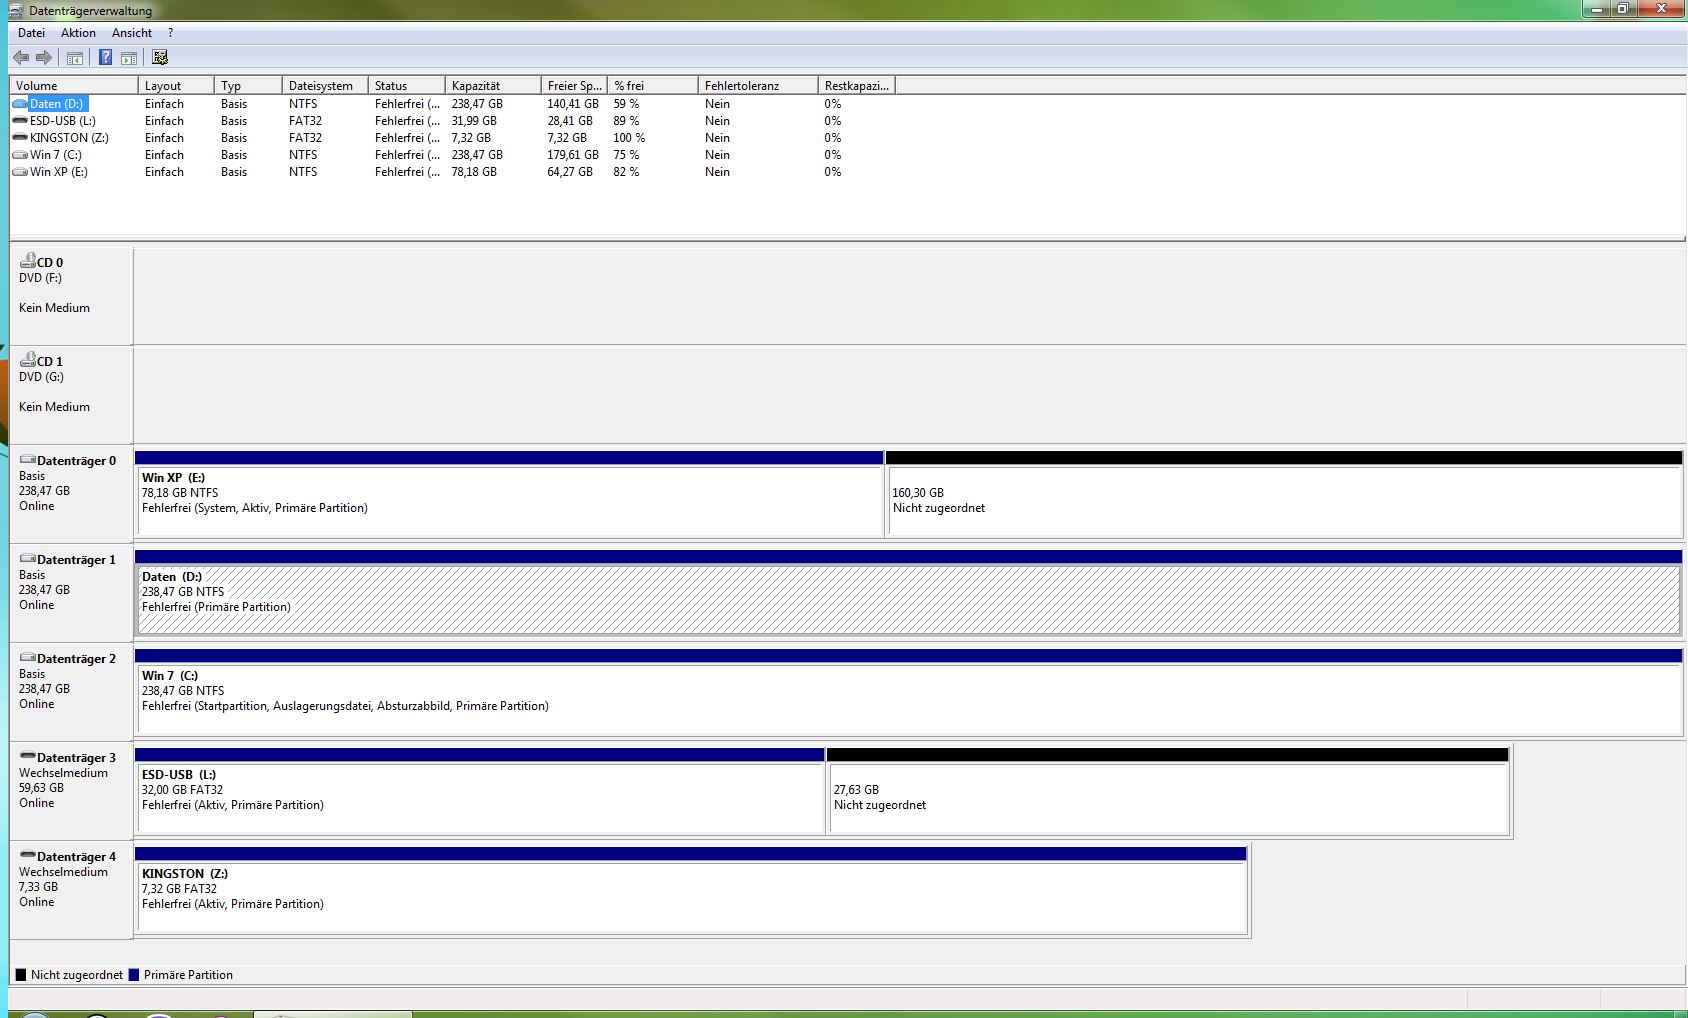Click the 179,61 GB free space value
This screenshot has height=1018, width=1688.
[573, 155]
